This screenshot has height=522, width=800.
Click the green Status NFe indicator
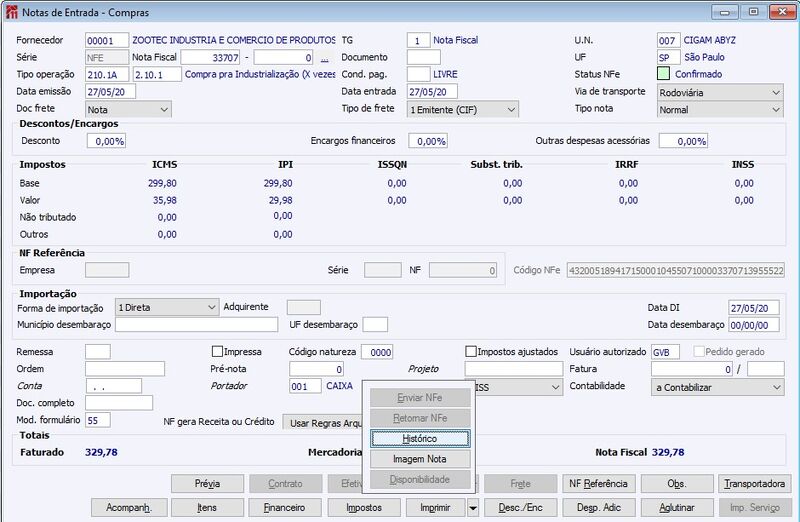point(663,74)
